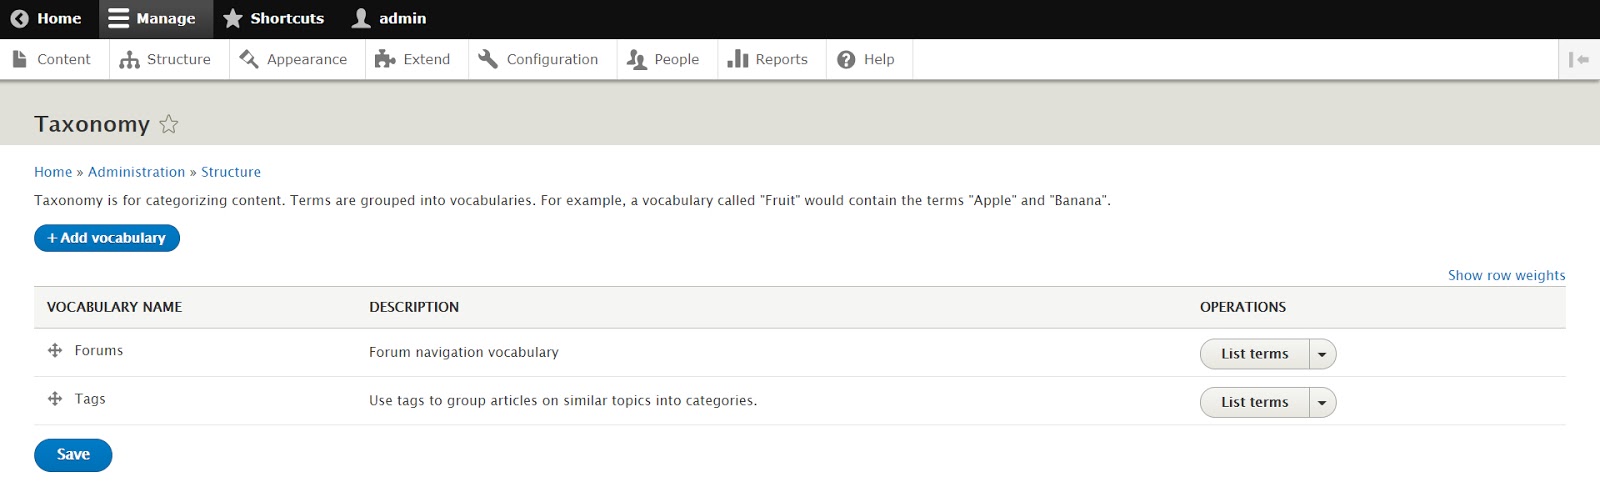Click the drag handle icon for Forums
This screenshot has width=1600, height=502.
point(55,351)
